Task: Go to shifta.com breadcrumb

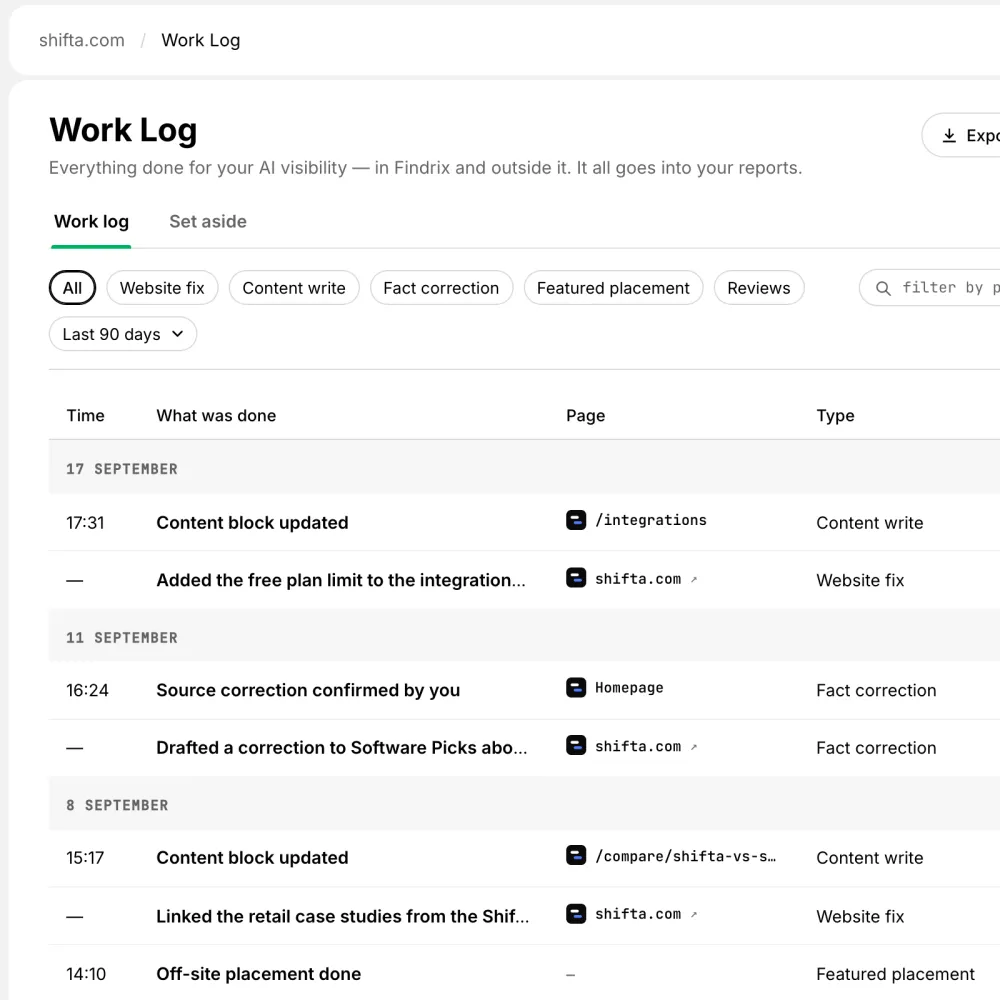Action: [x=82, y=40]
